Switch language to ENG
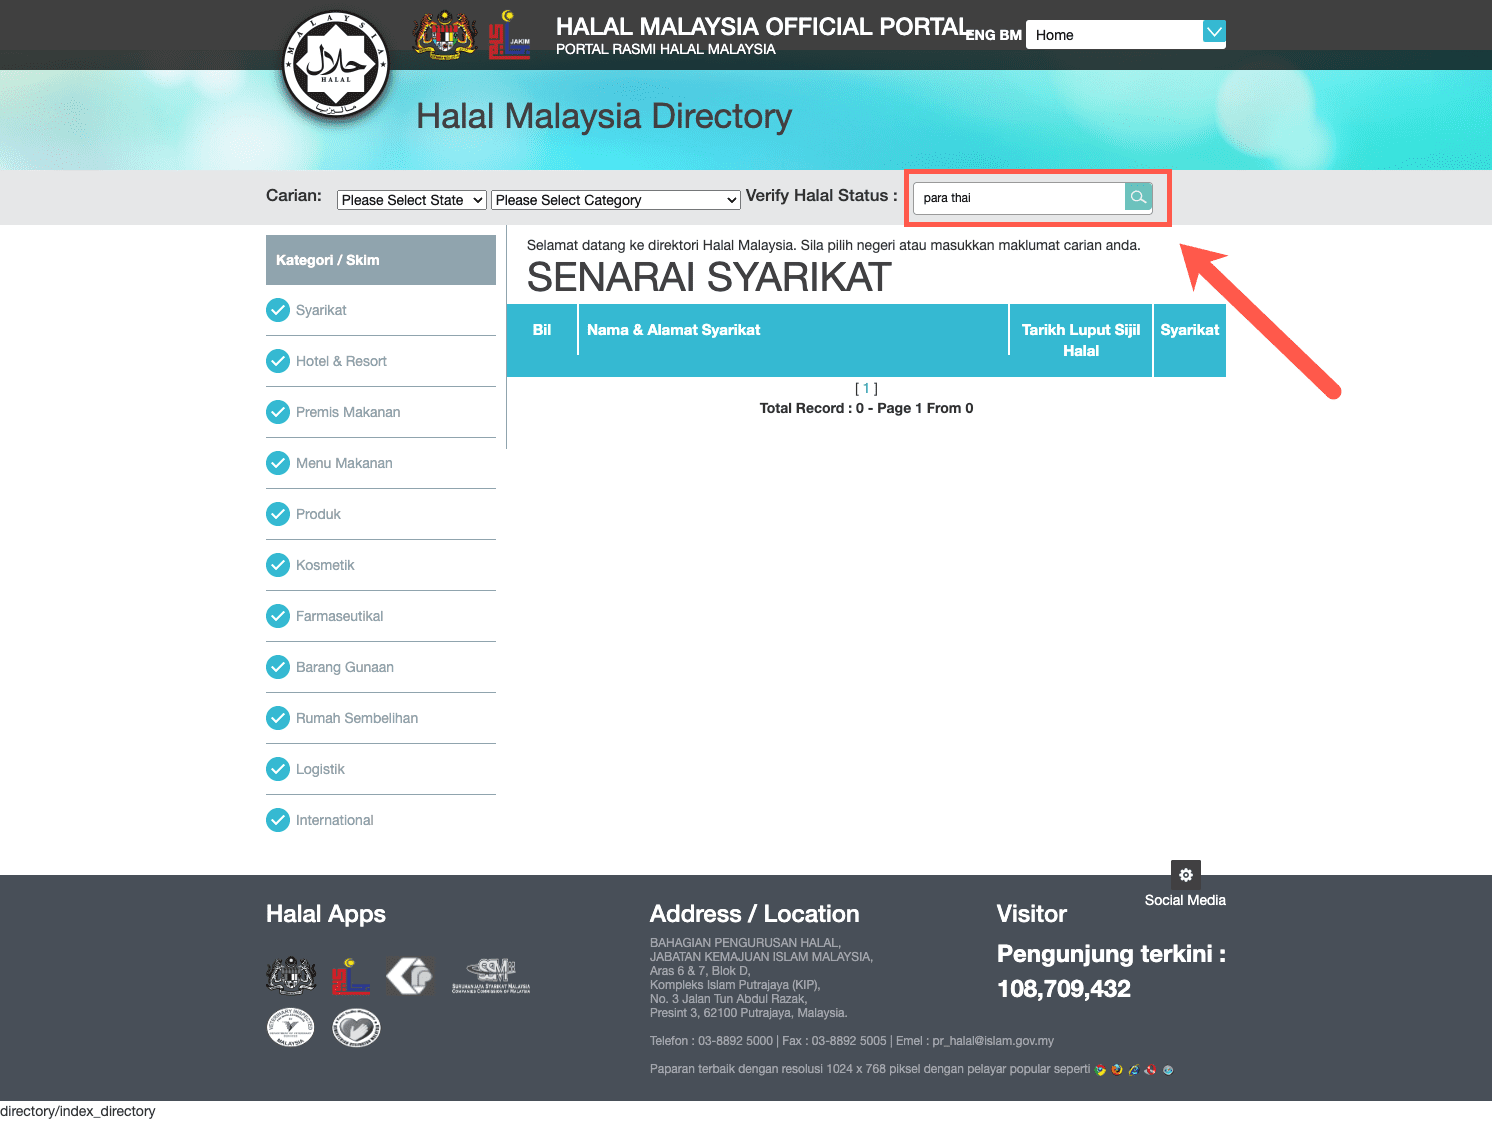 coord(980,35)
